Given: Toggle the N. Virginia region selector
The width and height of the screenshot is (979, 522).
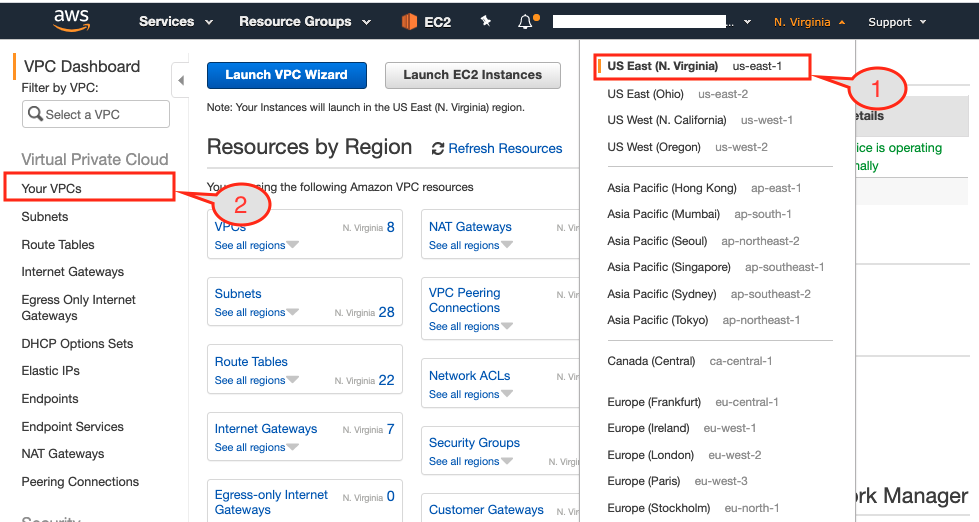Looking at the screenshot, I should 809,22.
